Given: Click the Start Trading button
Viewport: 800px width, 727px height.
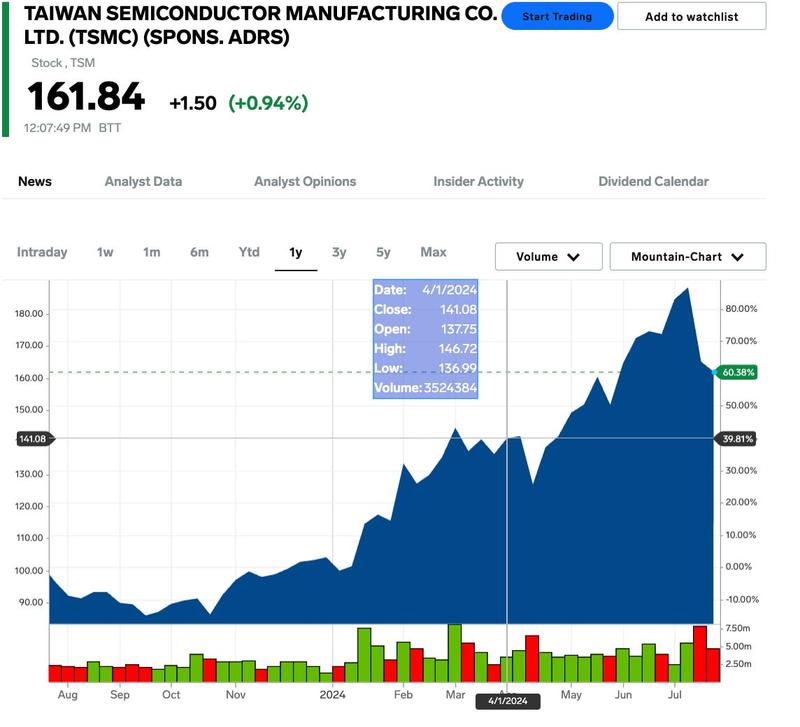Looking at the screenshot, I should point(557,16).
